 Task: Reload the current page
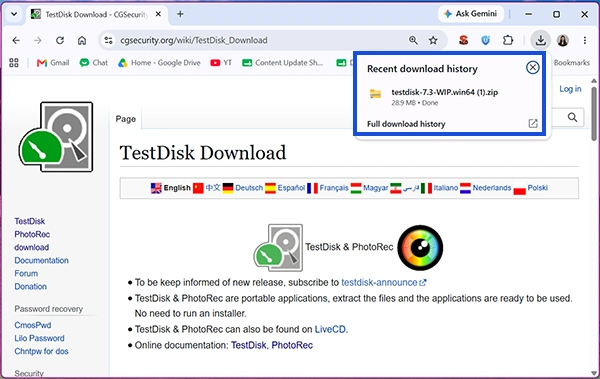click(x=60, y=40)
